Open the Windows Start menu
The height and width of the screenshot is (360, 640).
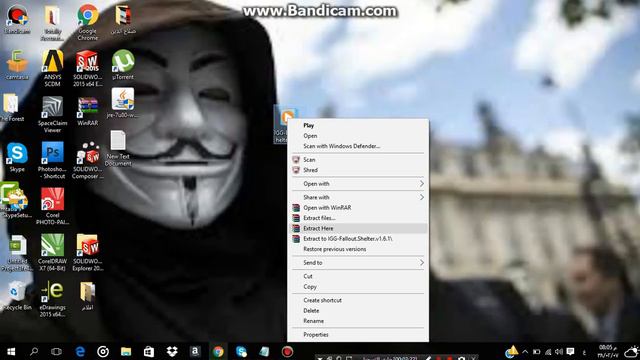click(11, 351)
